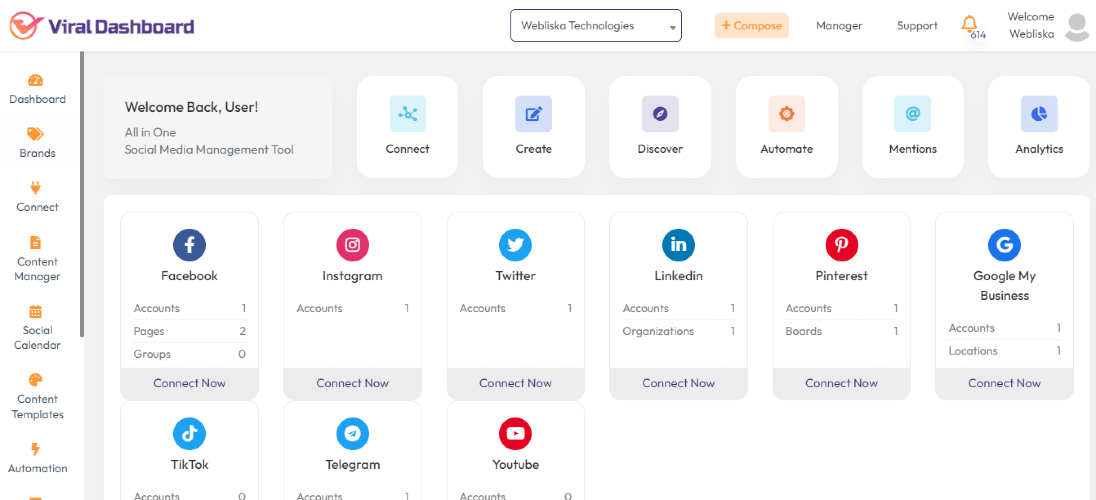The width and height of the screenshot is (1096, 500).
Task: Click the Create pencil icon tile
Action: pyautogui.click(x=533, y=127)
